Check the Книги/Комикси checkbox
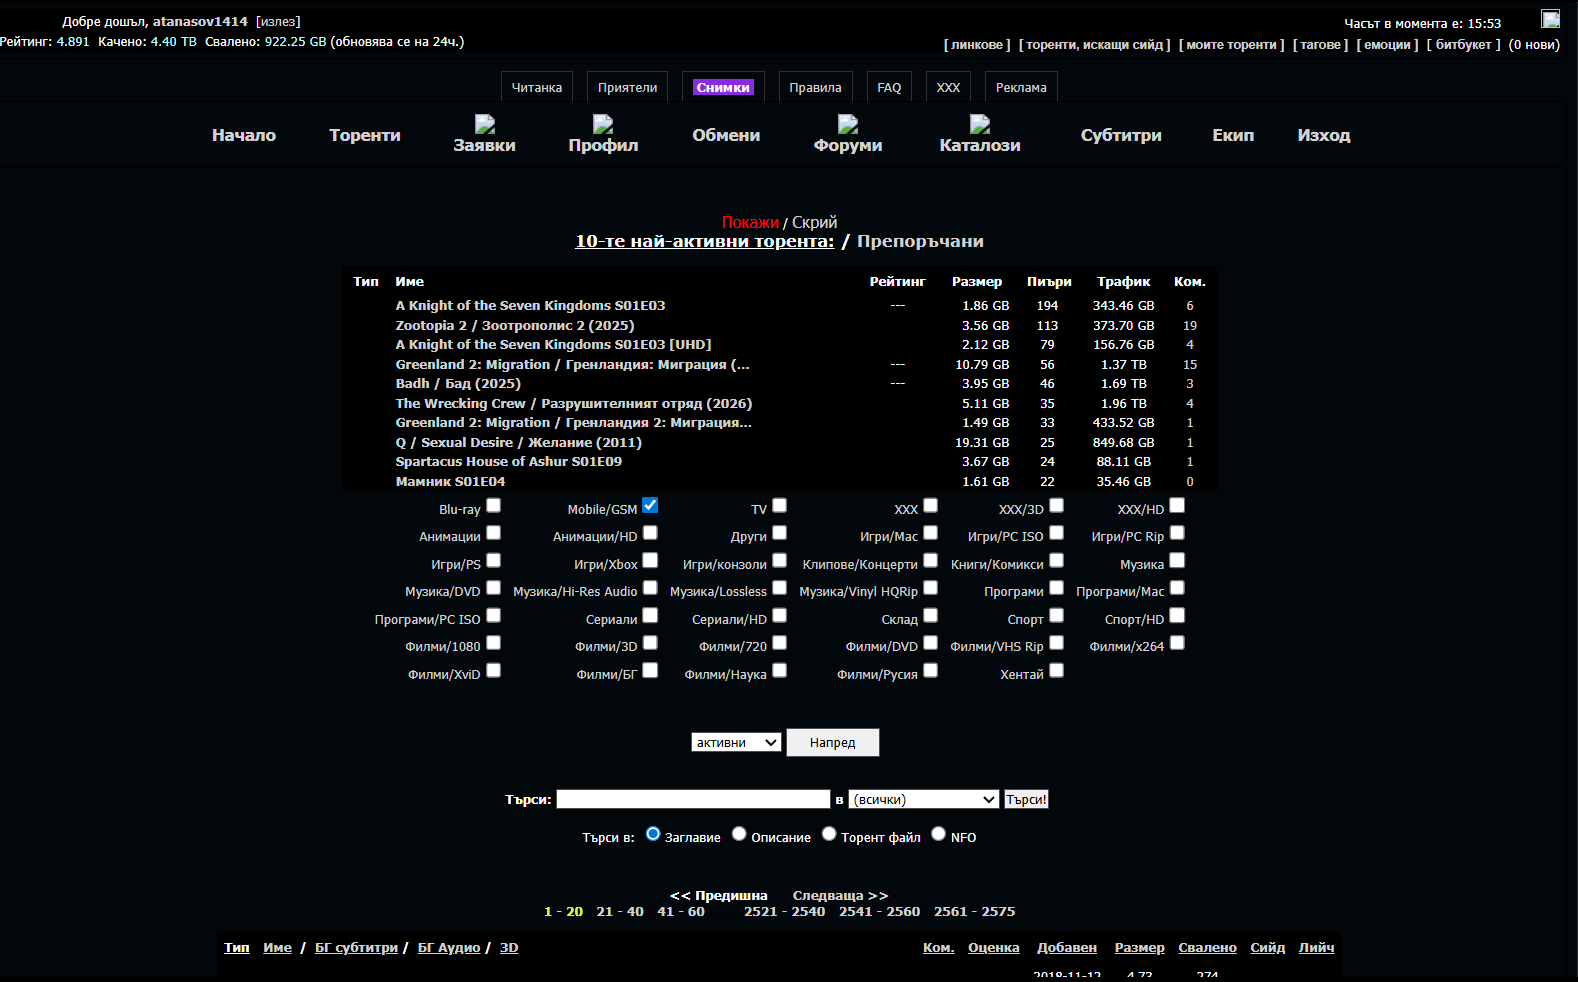 (x=1057, y=561)
